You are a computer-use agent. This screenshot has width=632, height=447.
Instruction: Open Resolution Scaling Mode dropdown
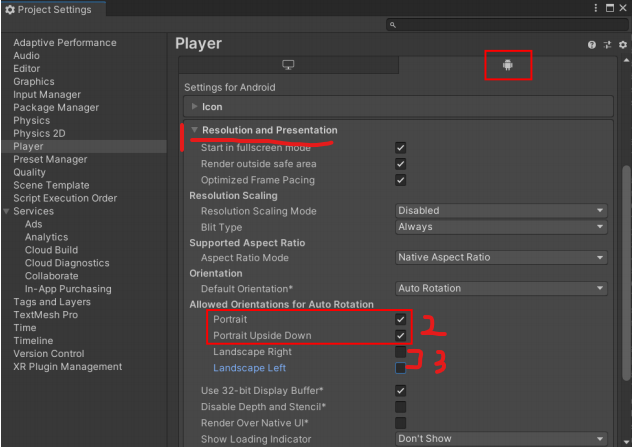click(501, 210)
